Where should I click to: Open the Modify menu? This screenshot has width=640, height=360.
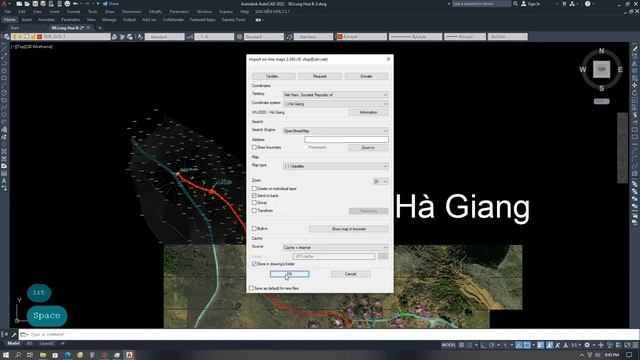[x=155, y=11]
